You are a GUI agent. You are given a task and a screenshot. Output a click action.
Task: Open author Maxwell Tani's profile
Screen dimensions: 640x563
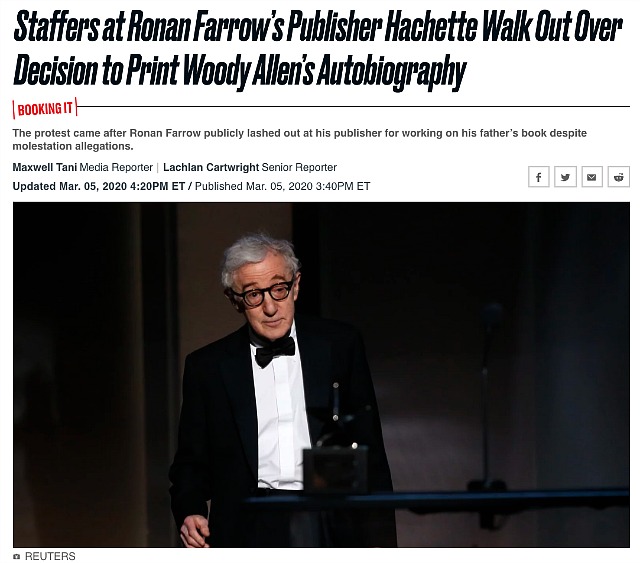(45, 167)
